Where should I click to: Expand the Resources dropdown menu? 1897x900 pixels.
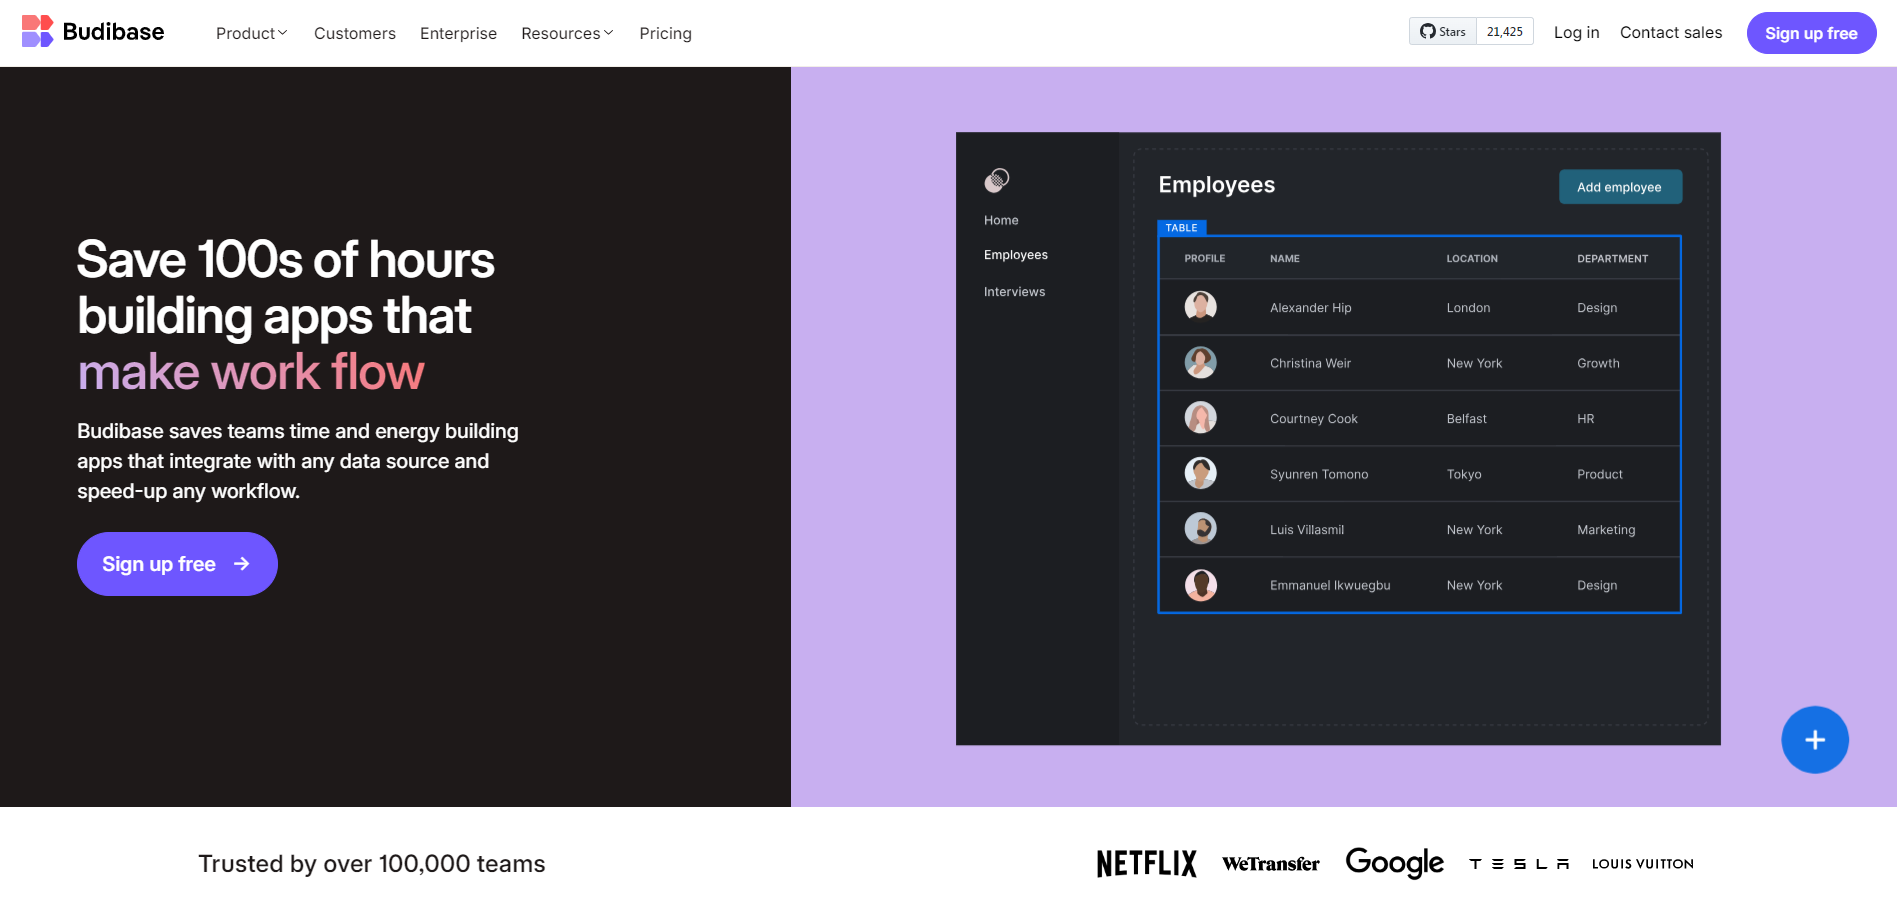(567, 33)
